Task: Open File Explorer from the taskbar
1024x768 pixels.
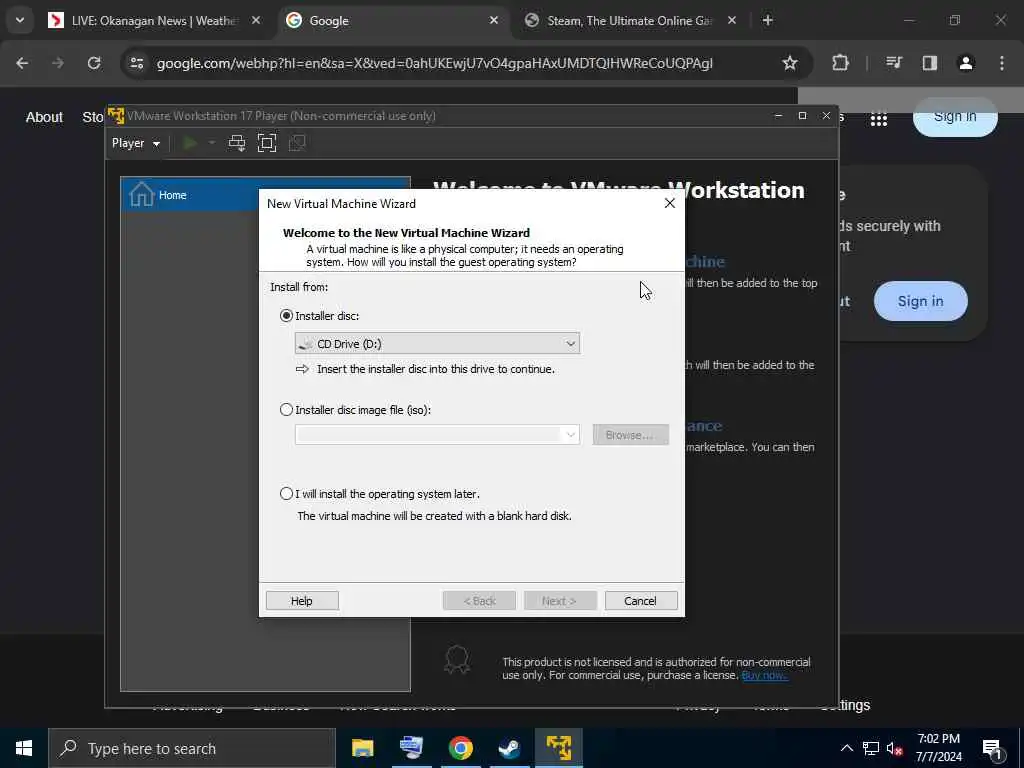Action: [362, 748]
